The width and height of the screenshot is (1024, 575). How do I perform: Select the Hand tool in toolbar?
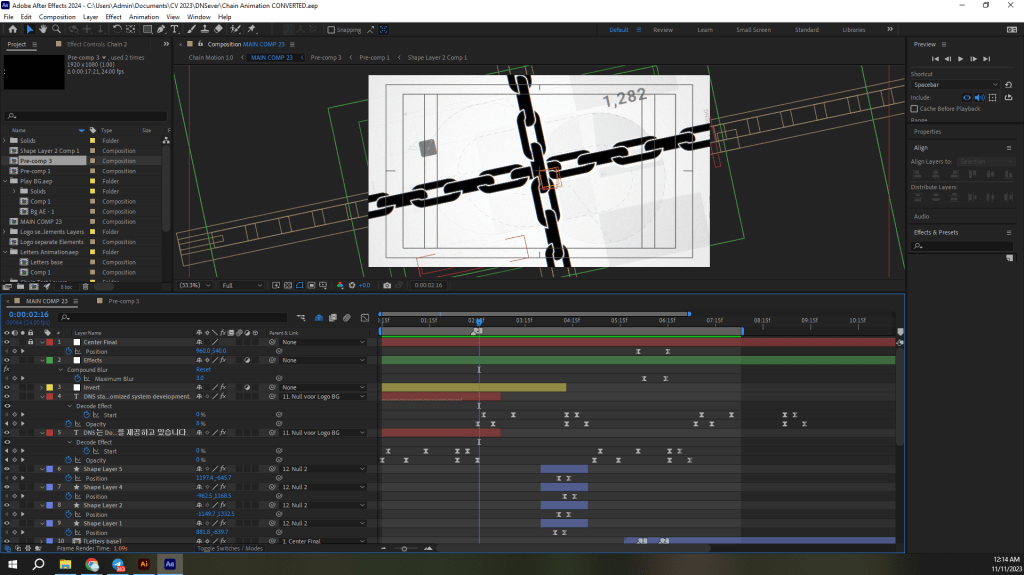[x=43, y=30]
